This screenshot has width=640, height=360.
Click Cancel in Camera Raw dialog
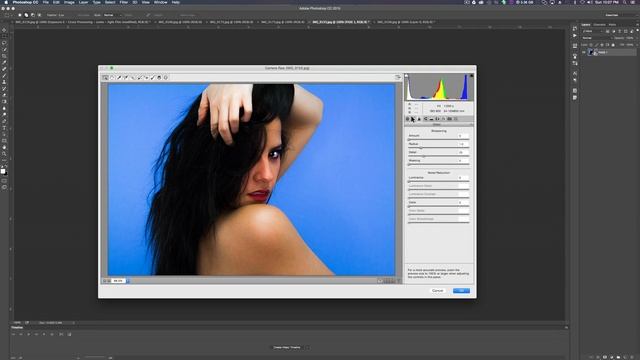[438, 291]
